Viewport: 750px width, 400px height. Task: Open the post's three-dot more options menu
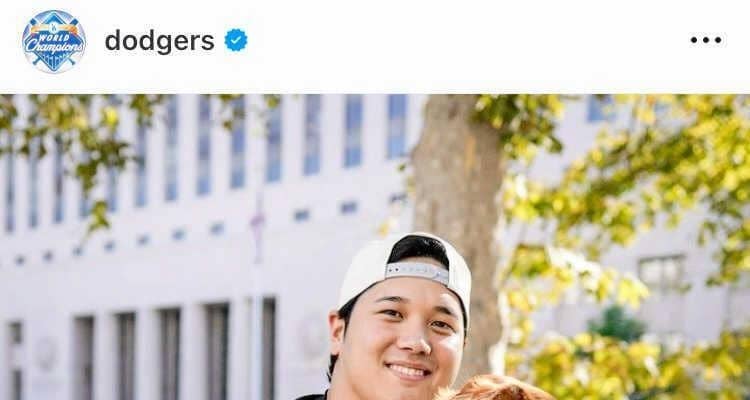706,40
